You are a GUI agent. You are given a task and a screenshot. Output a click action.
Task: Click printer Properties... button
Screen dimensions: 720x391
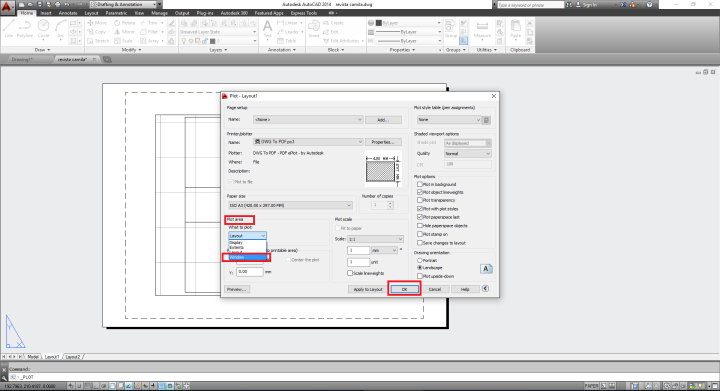(x=383, y=142)
